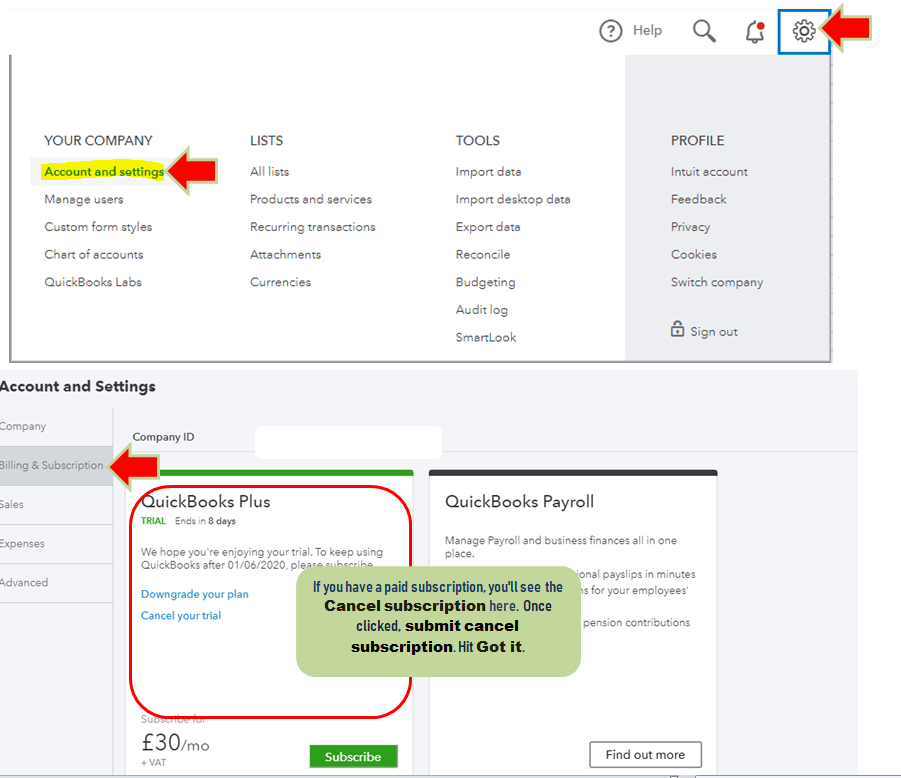Open the Budgeting tool
The width and height of the screenshot is (901, 778).
pos(486,282)
